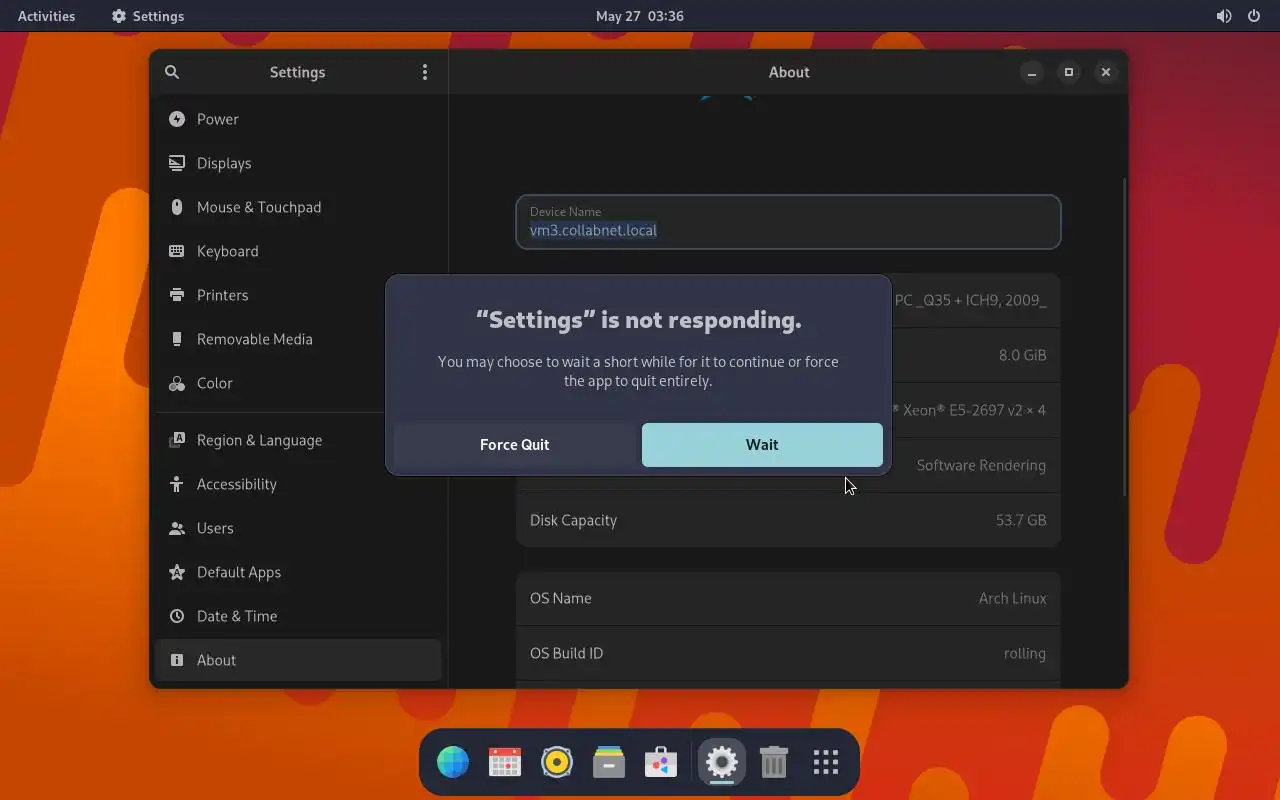Click the Accessibility sidebar label
Screen dimensions: 1280x800
click(x=236, y=484)
